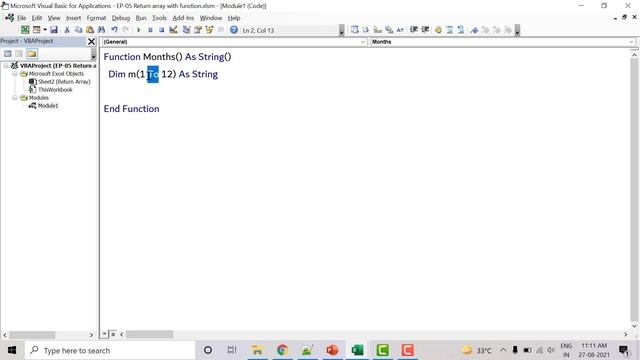Click the Complete Word icon
640x360 pixels.
(400, 30)
